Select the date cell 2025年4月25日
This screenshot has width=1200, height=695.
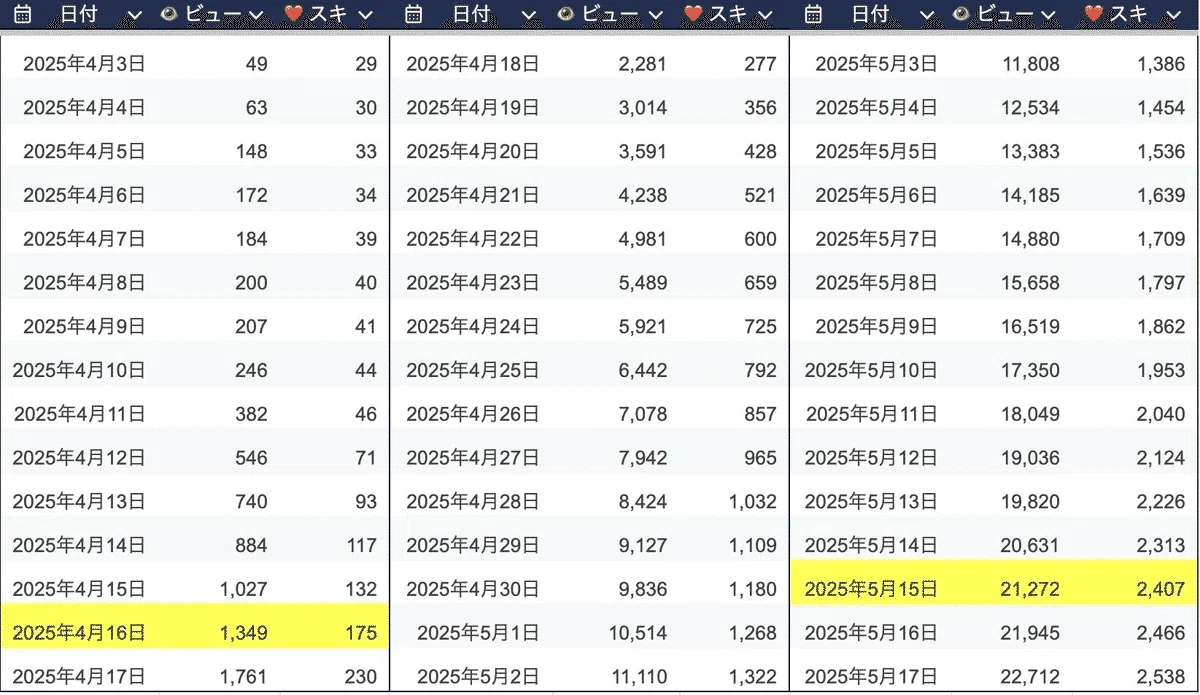[x=473, y=370]
